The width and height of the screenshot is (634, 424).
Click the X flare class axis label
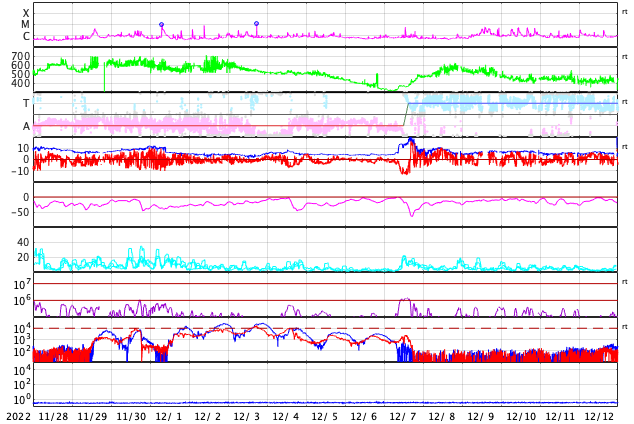pyautogui.click(x=26, y=13)
